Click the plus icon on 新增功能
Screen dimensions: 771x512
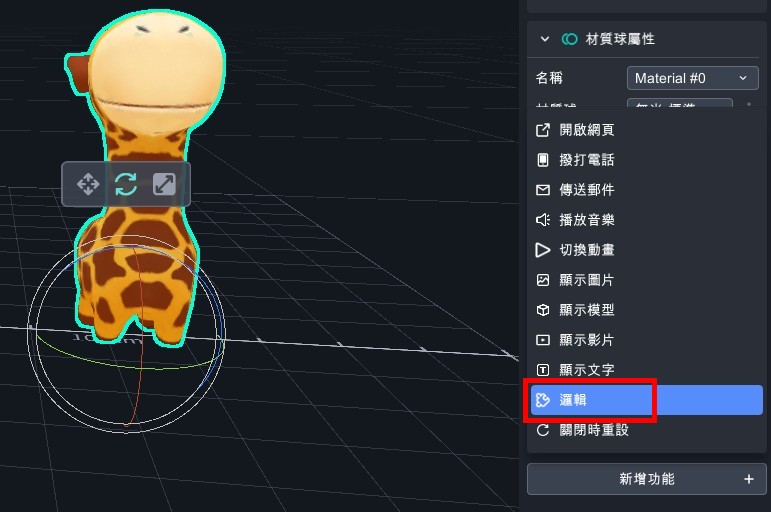click(x=748, y=479)
